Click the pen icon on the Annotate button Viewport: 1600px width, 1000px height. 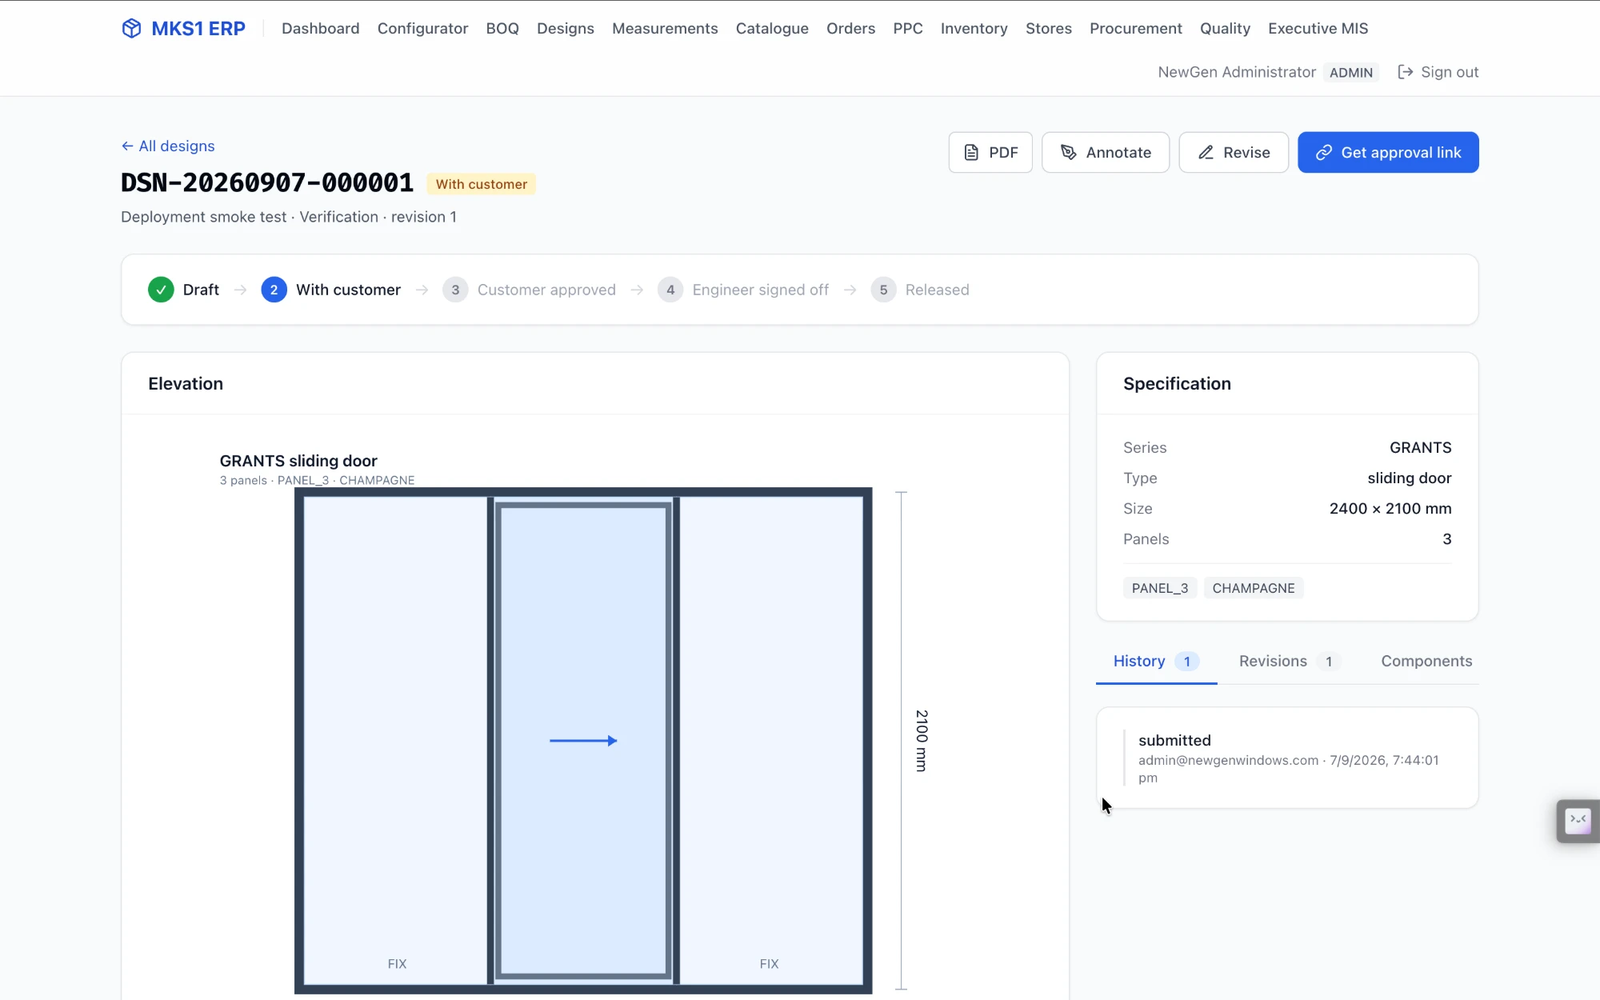[x=1068, y=153]
